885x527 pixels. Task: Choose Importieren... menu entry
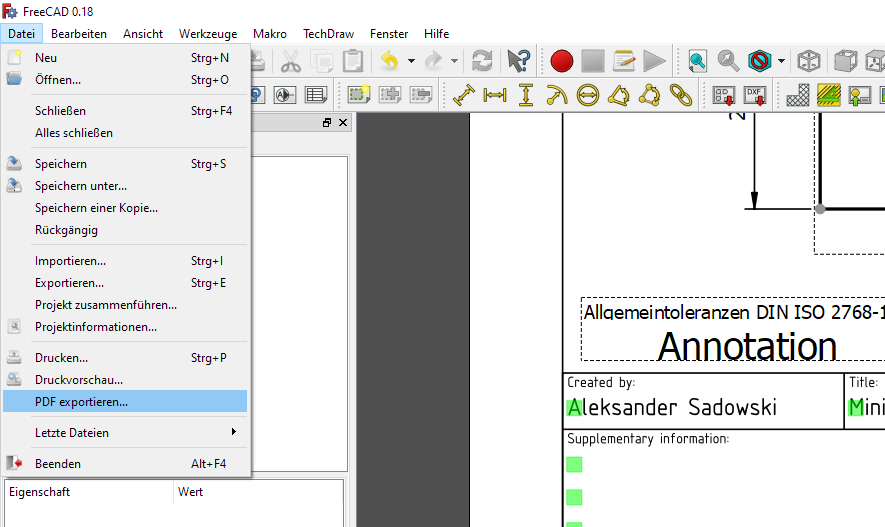[125, 261]
